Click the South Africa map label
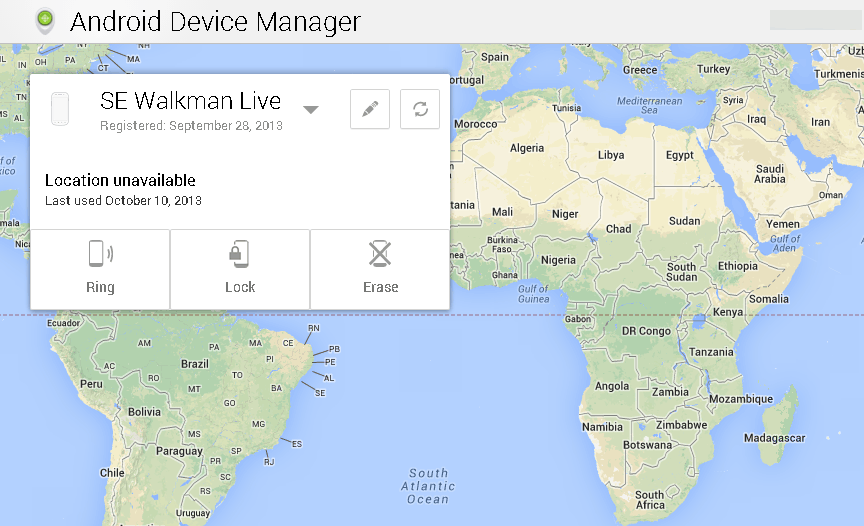Screen dimensions: 864x526 click(x=650, y=500)
